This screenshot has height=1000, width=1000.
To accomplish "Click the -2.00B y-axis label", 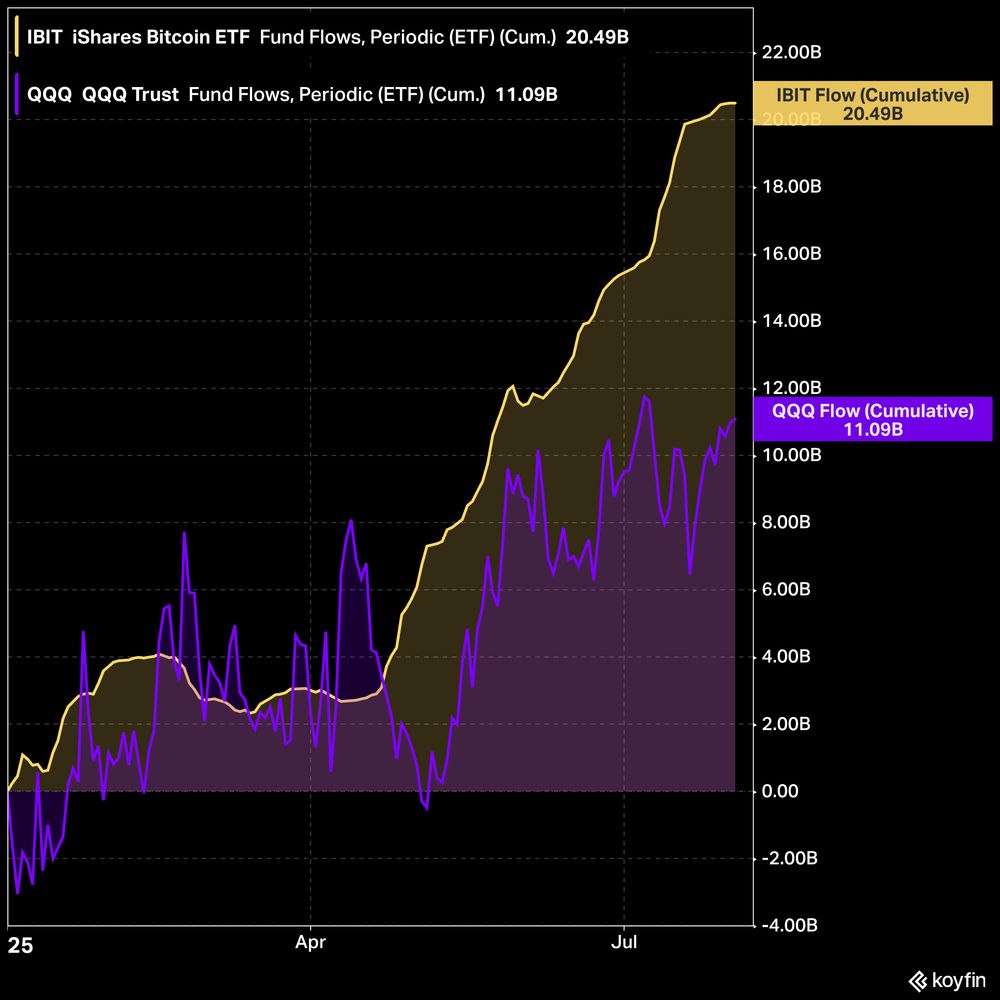I will coord(789,858).
